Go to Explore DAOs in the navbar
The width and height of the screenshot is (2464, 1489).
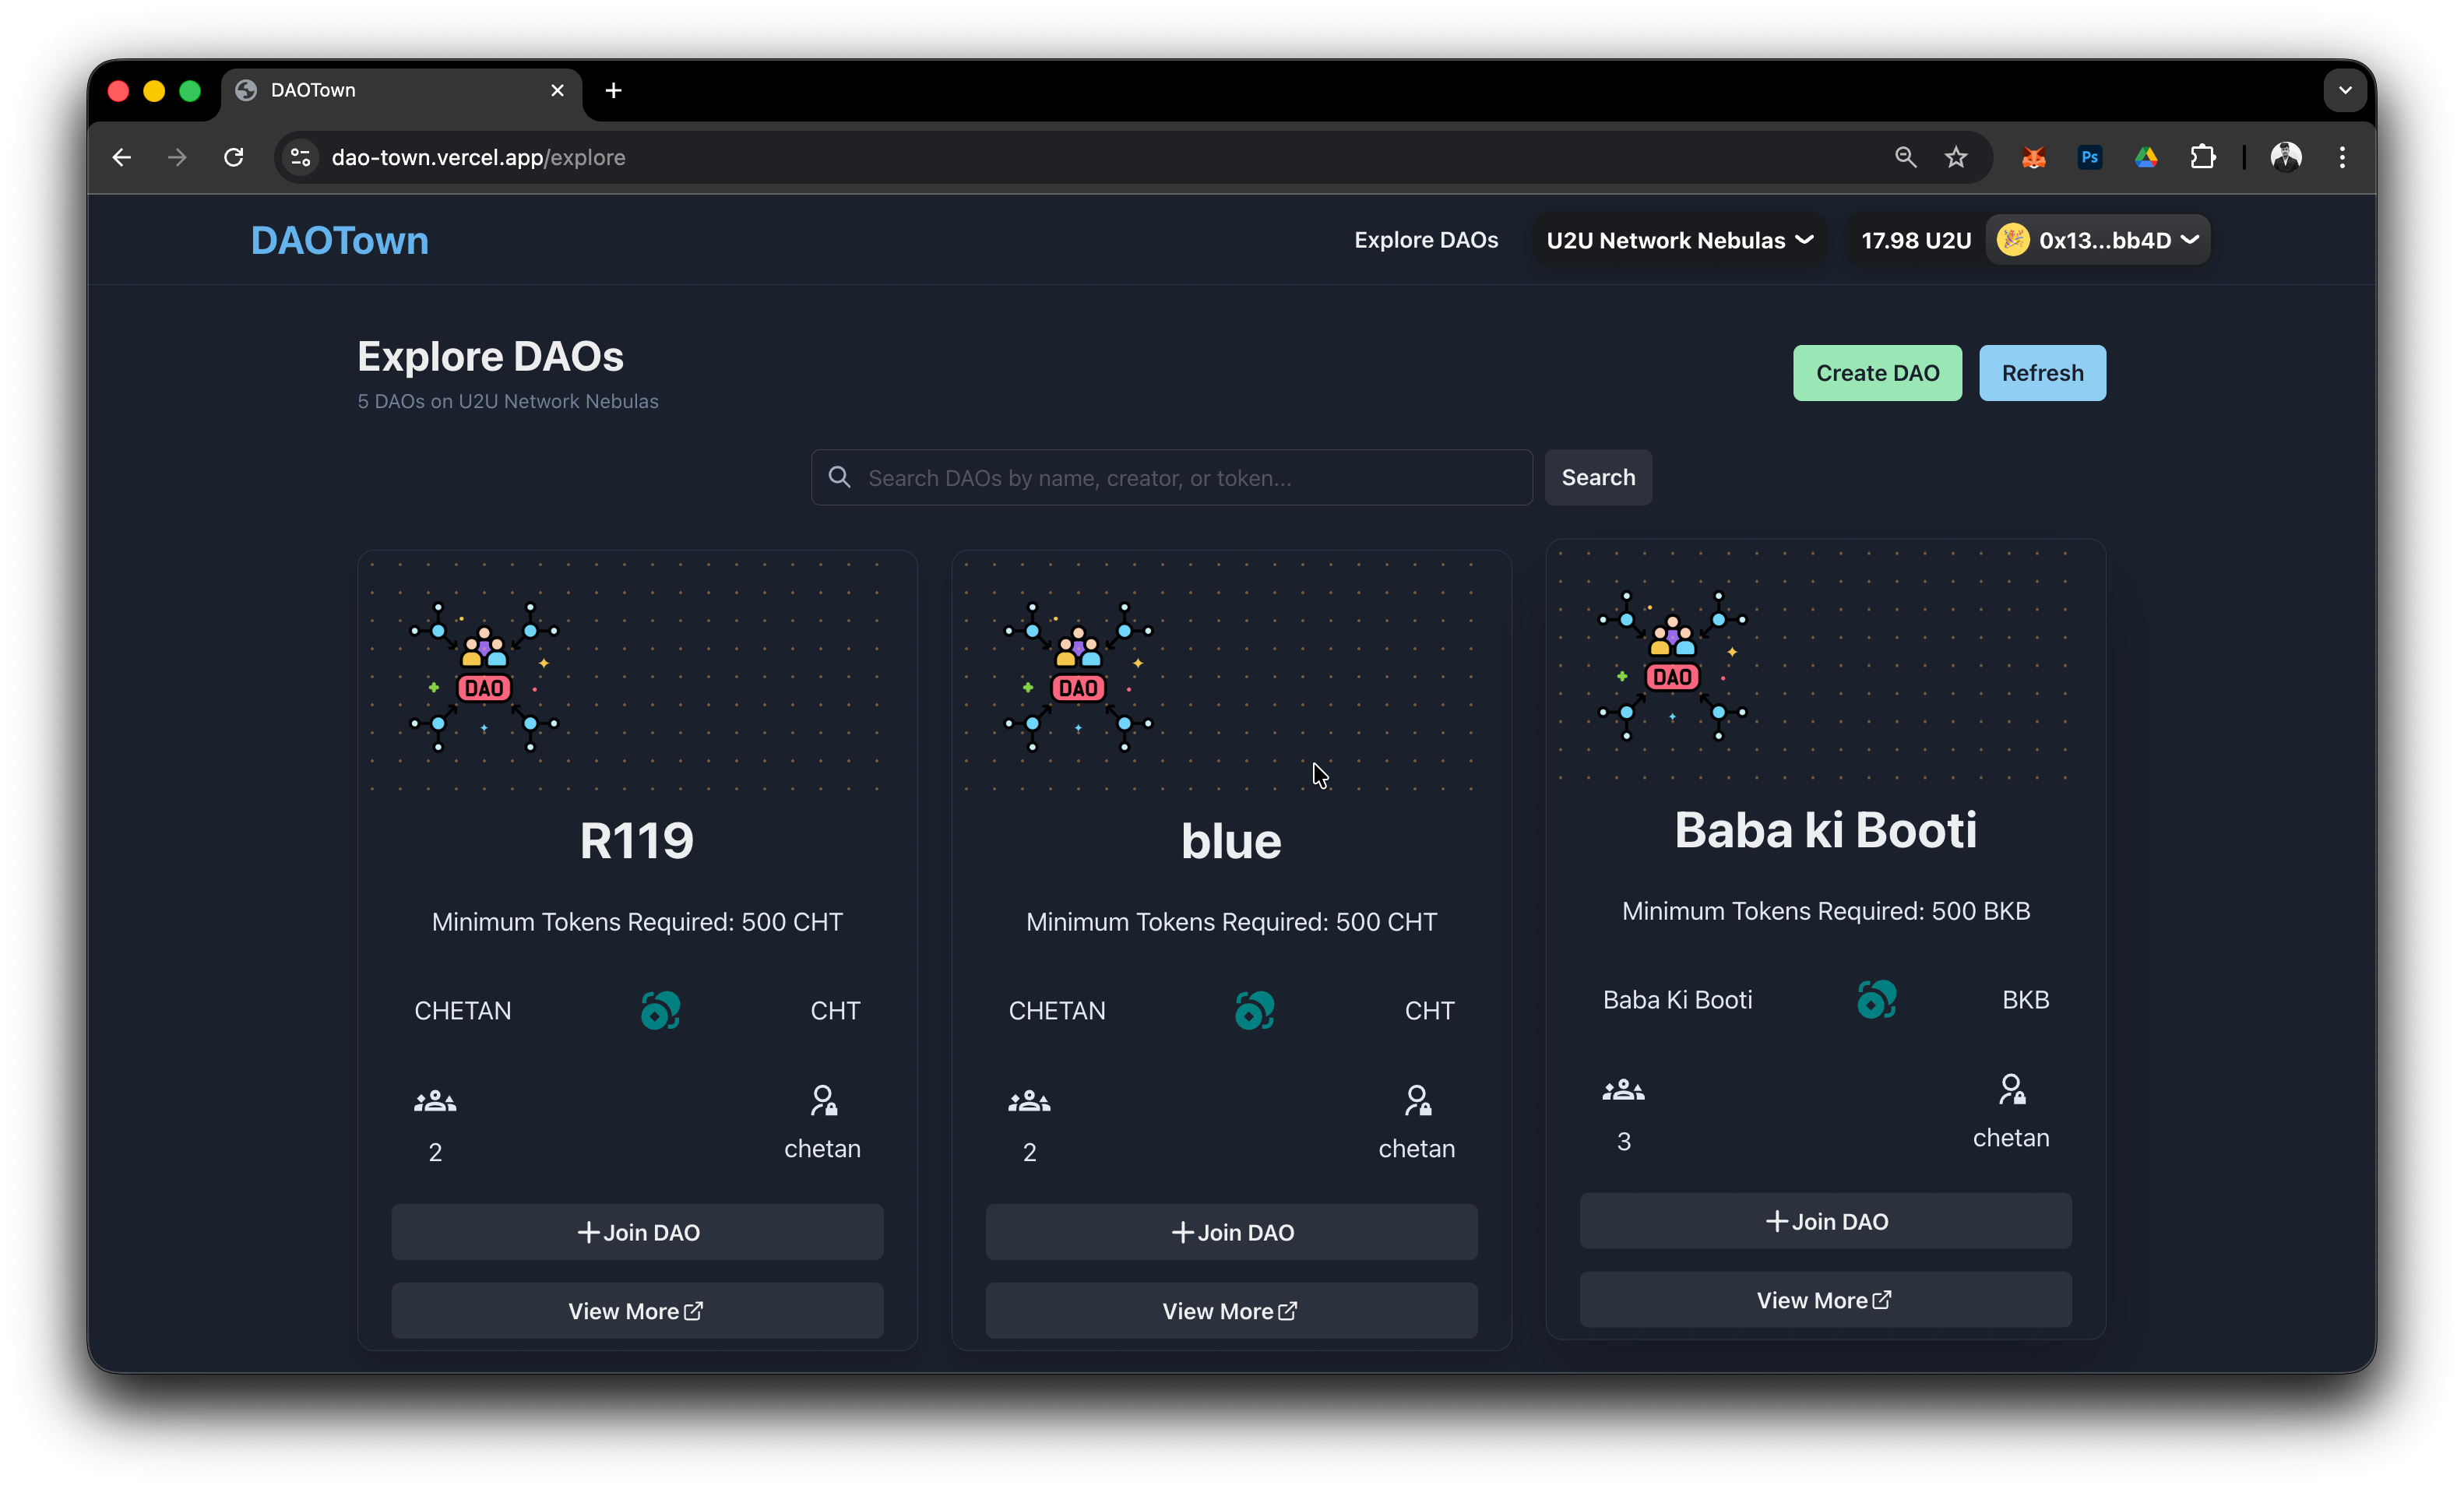point(1426,240)
